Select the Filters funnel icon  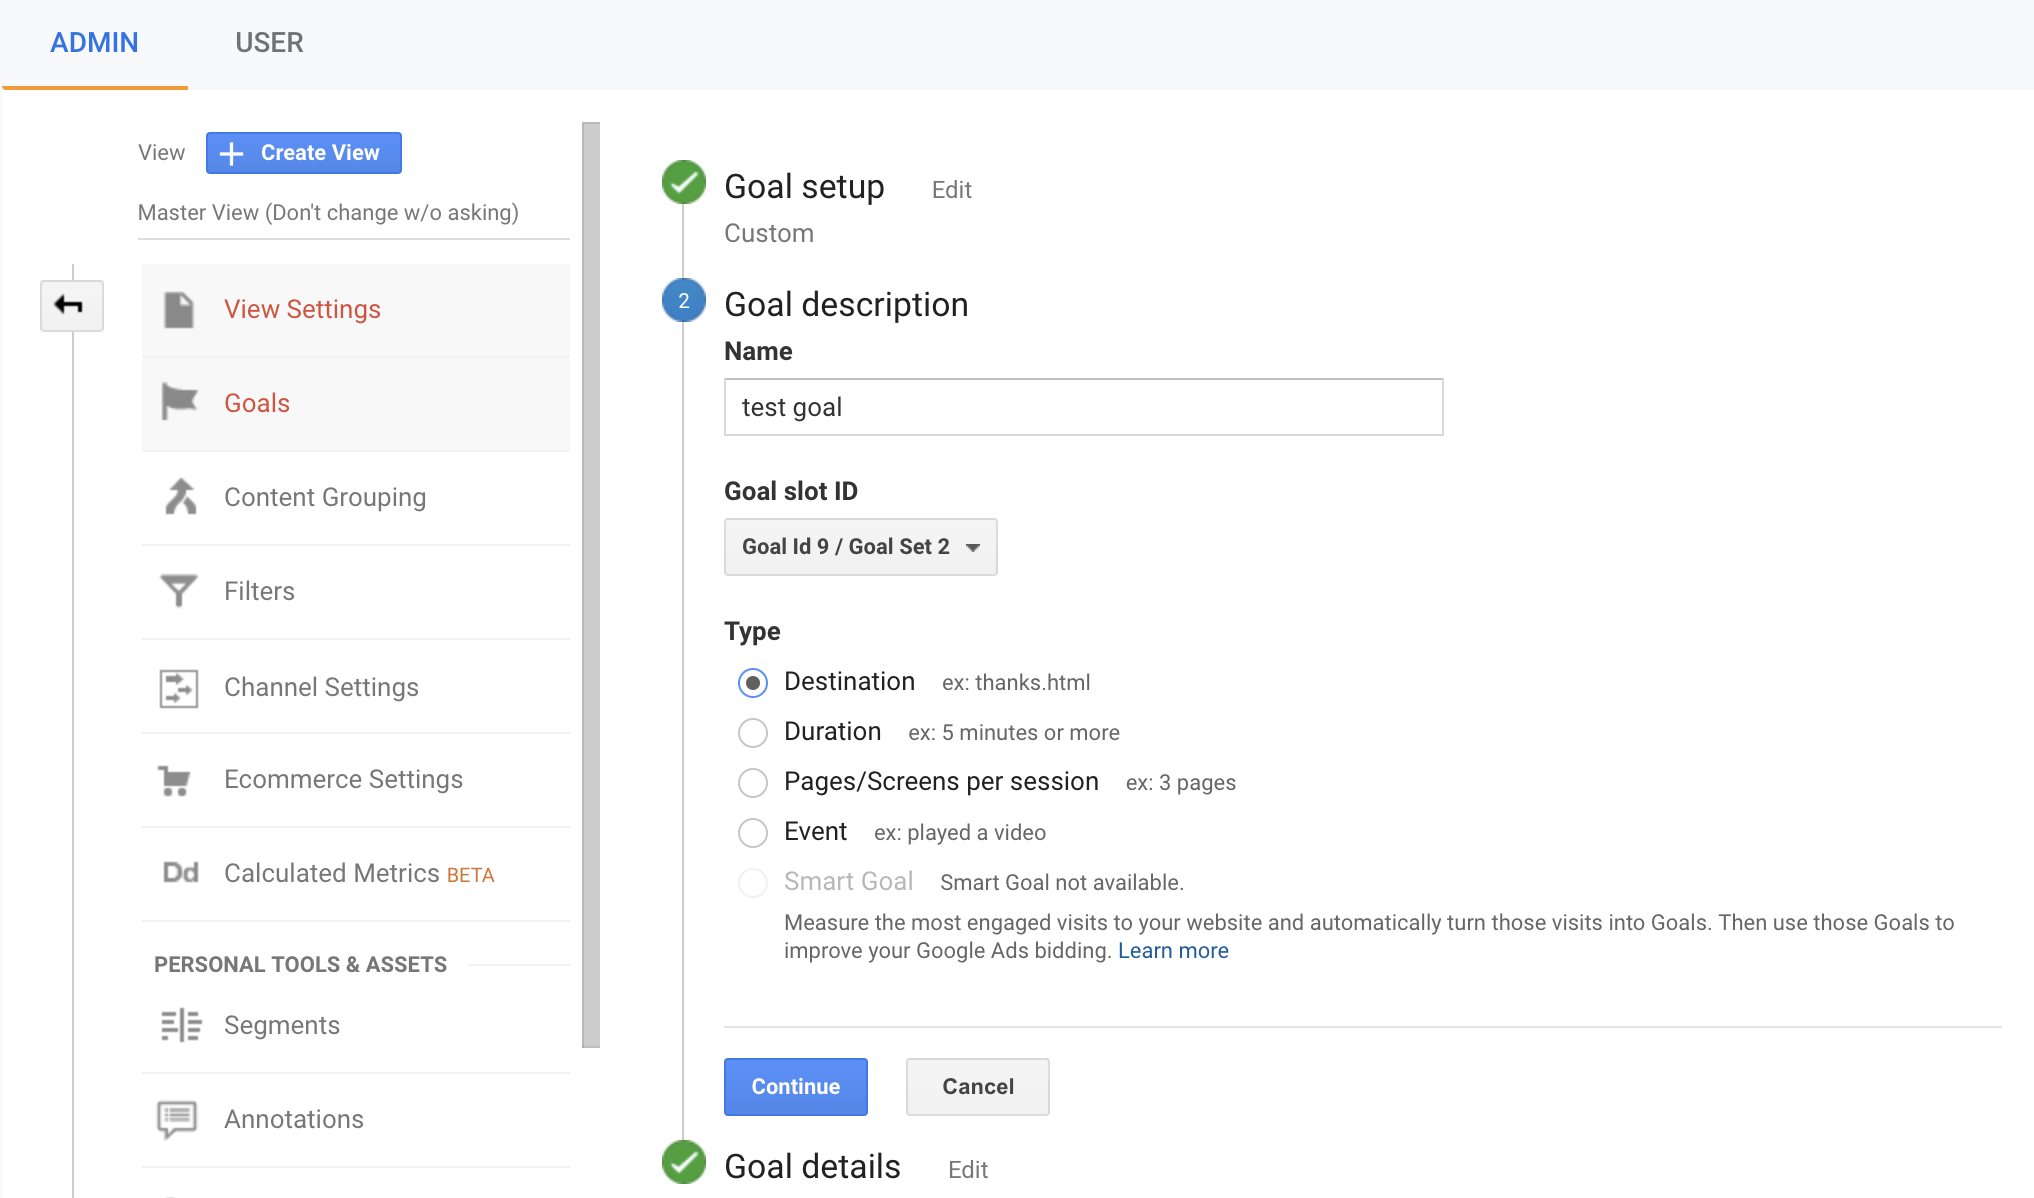[x=180, y=590]
